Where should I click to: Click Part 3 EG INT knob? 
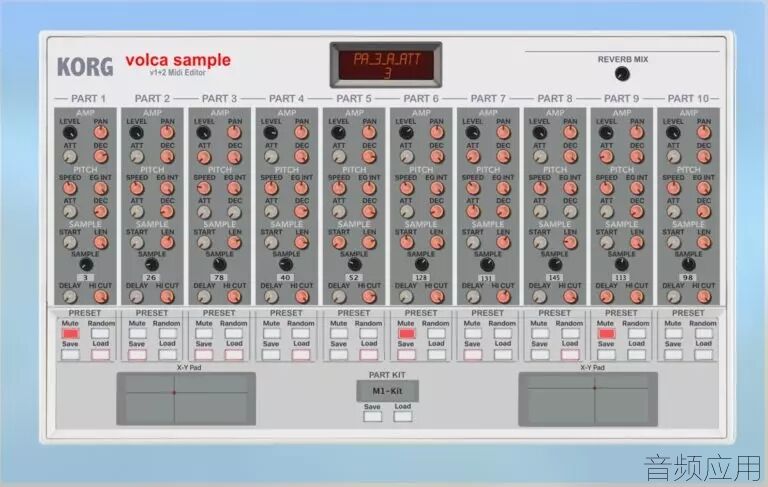pyautogui.click(x=235, y=188)
